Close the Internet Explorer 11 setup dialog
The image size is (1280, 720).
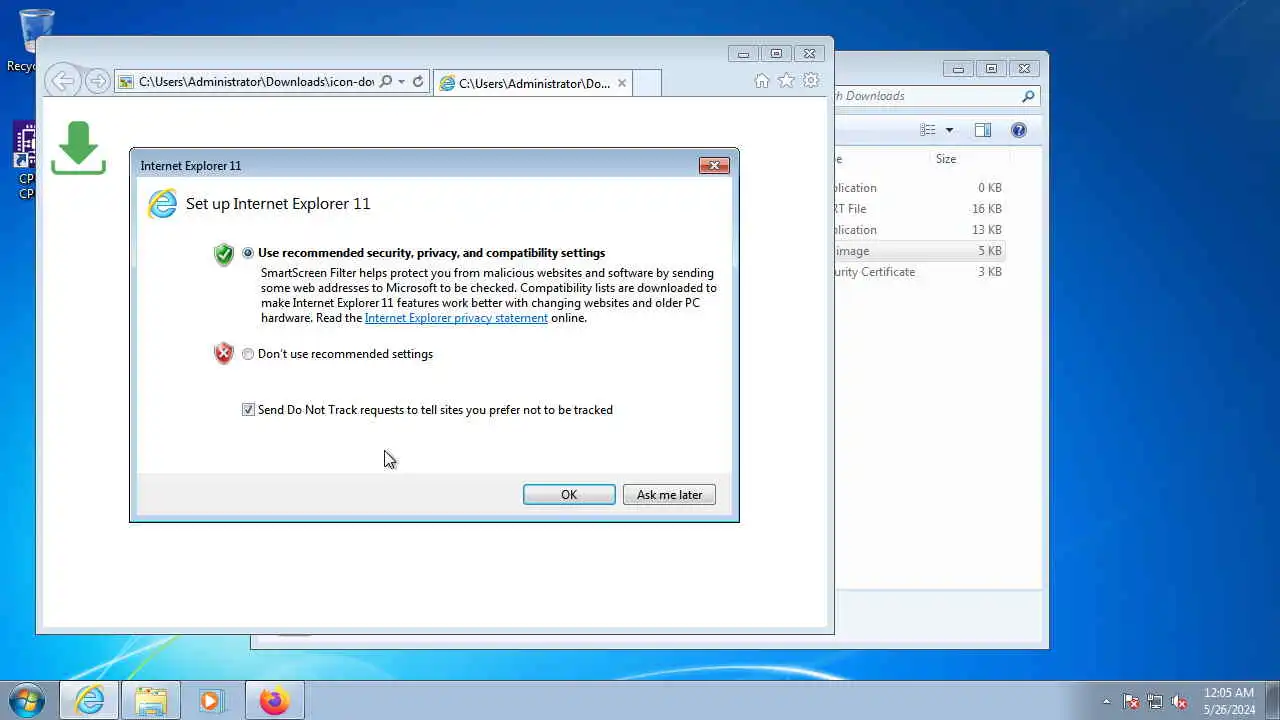click(x=714, y=165)
